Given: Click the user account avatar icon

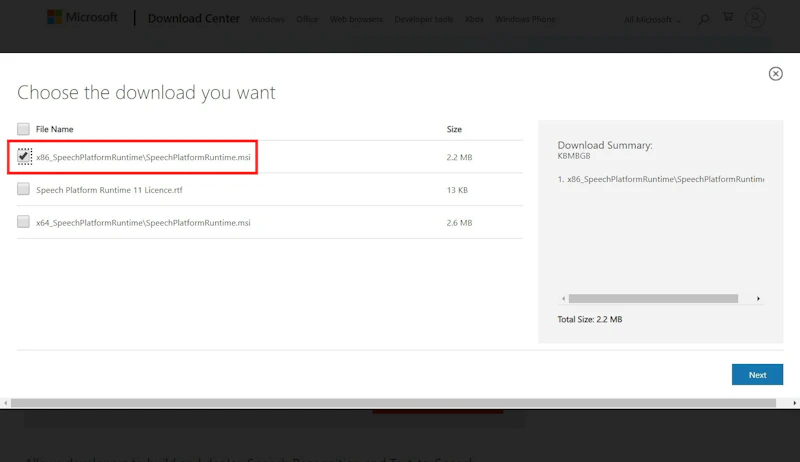Looking at the screenshot, I should coord(755,18).
